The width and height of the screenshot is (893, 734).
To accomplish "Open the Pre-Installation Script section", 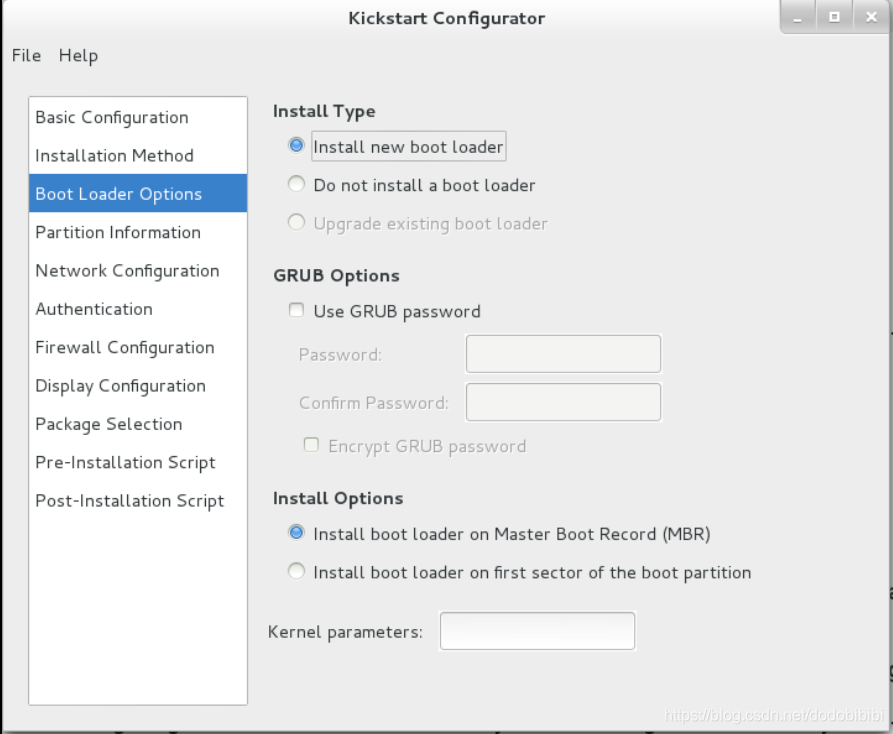I will (138, 462).
